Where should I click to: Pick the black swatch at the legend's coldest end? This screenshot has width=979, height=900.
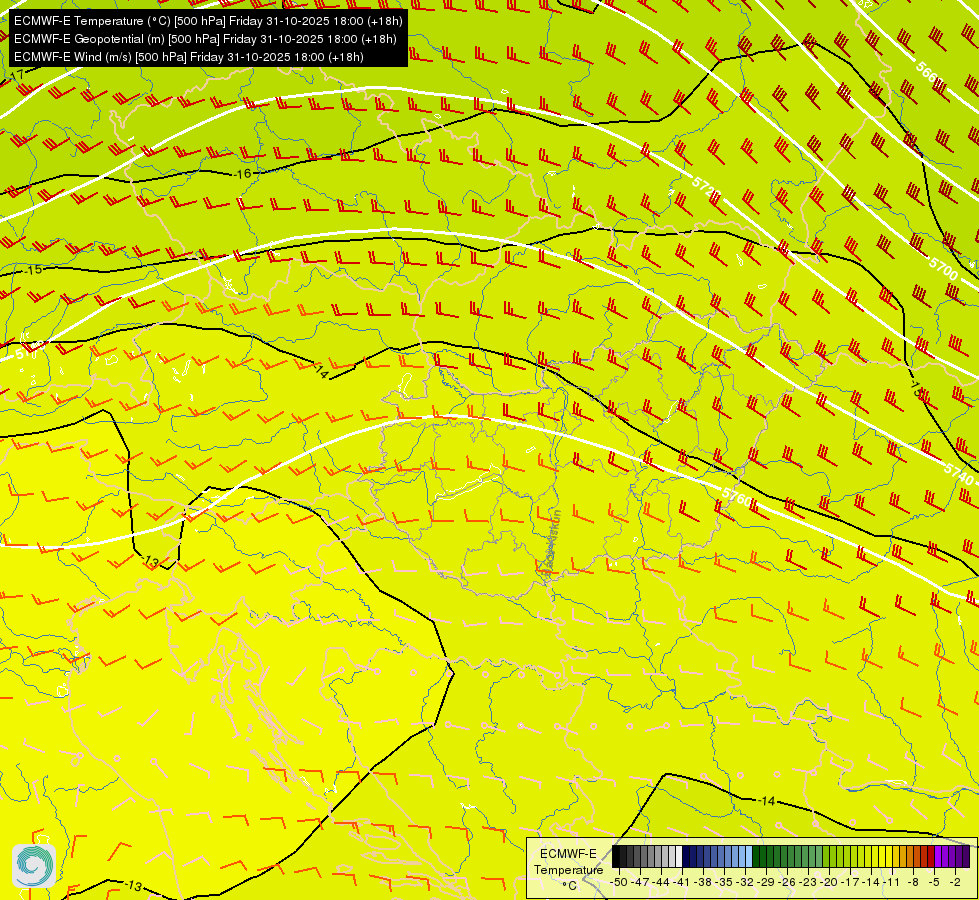point(616,856)
